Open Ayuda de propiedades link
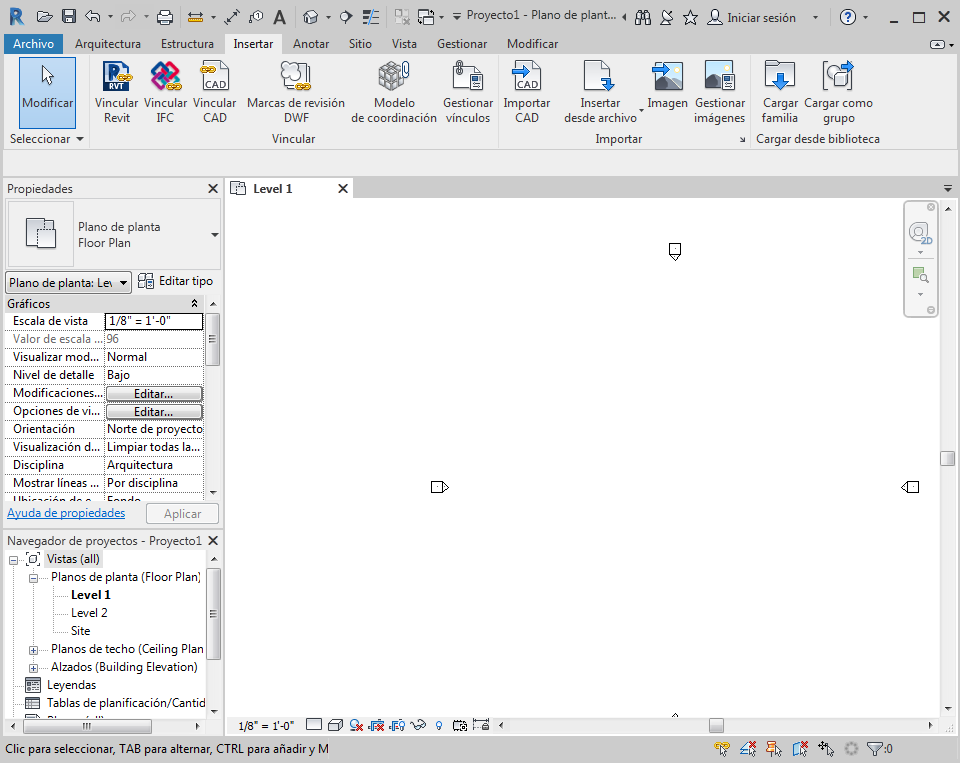Image resolution: width=960 pixels, height=763 pixels. (66, 513)
